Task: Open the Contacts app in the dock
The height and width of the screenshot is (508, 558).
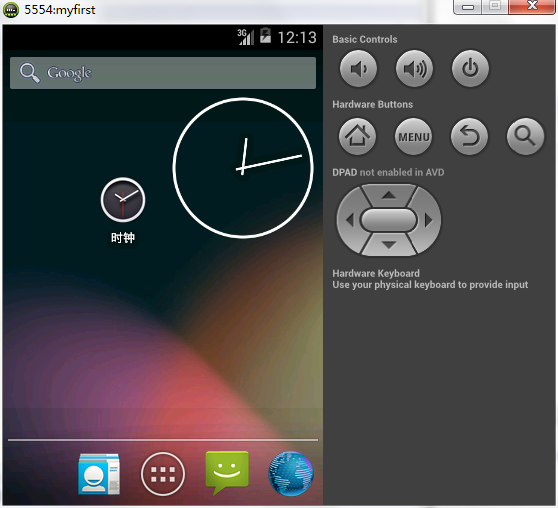Action: (99, 474)
